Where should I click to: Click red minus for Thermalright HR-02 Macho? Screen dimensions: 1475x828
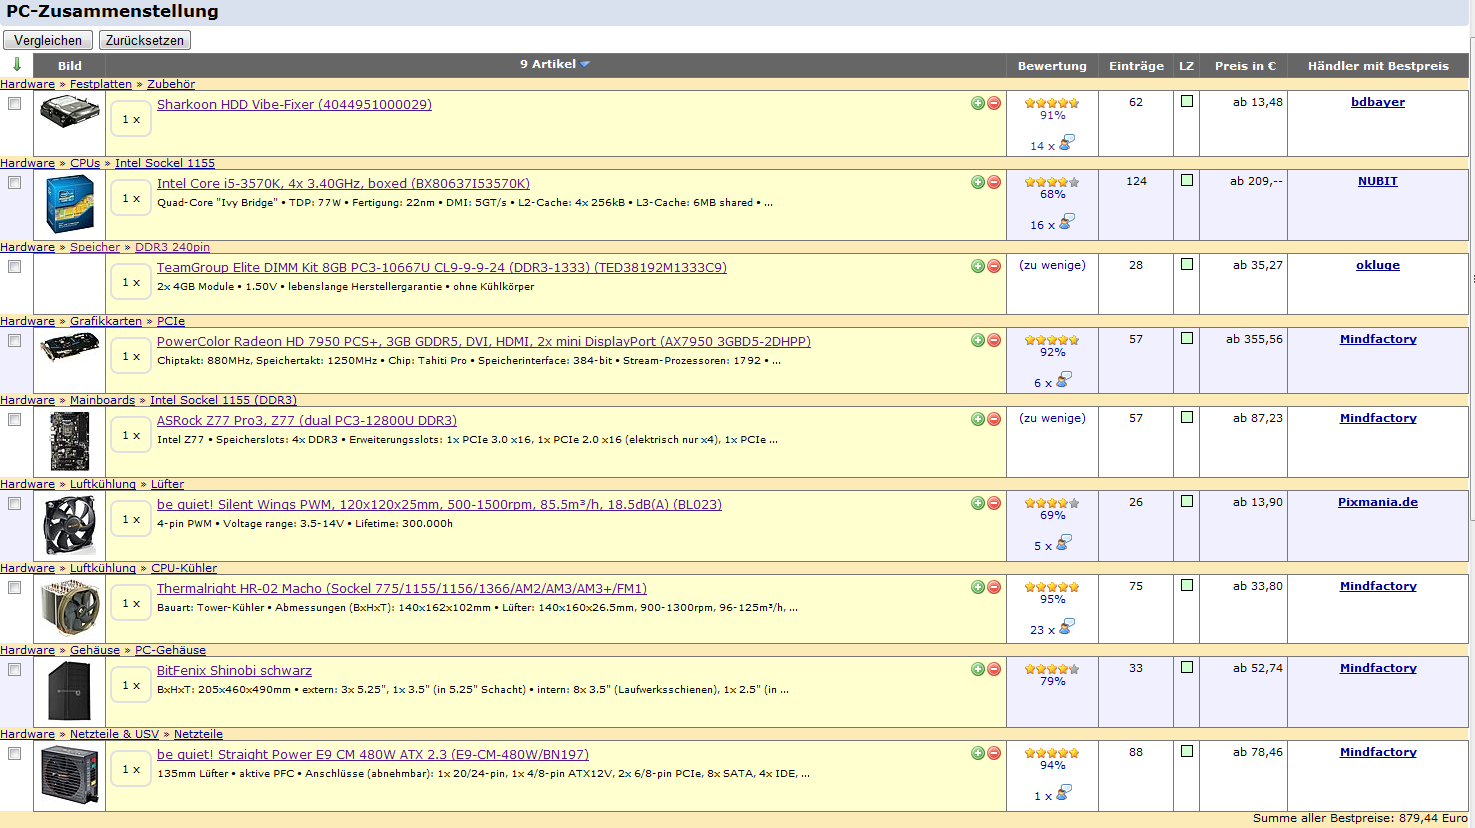click(x=994, y=587)
